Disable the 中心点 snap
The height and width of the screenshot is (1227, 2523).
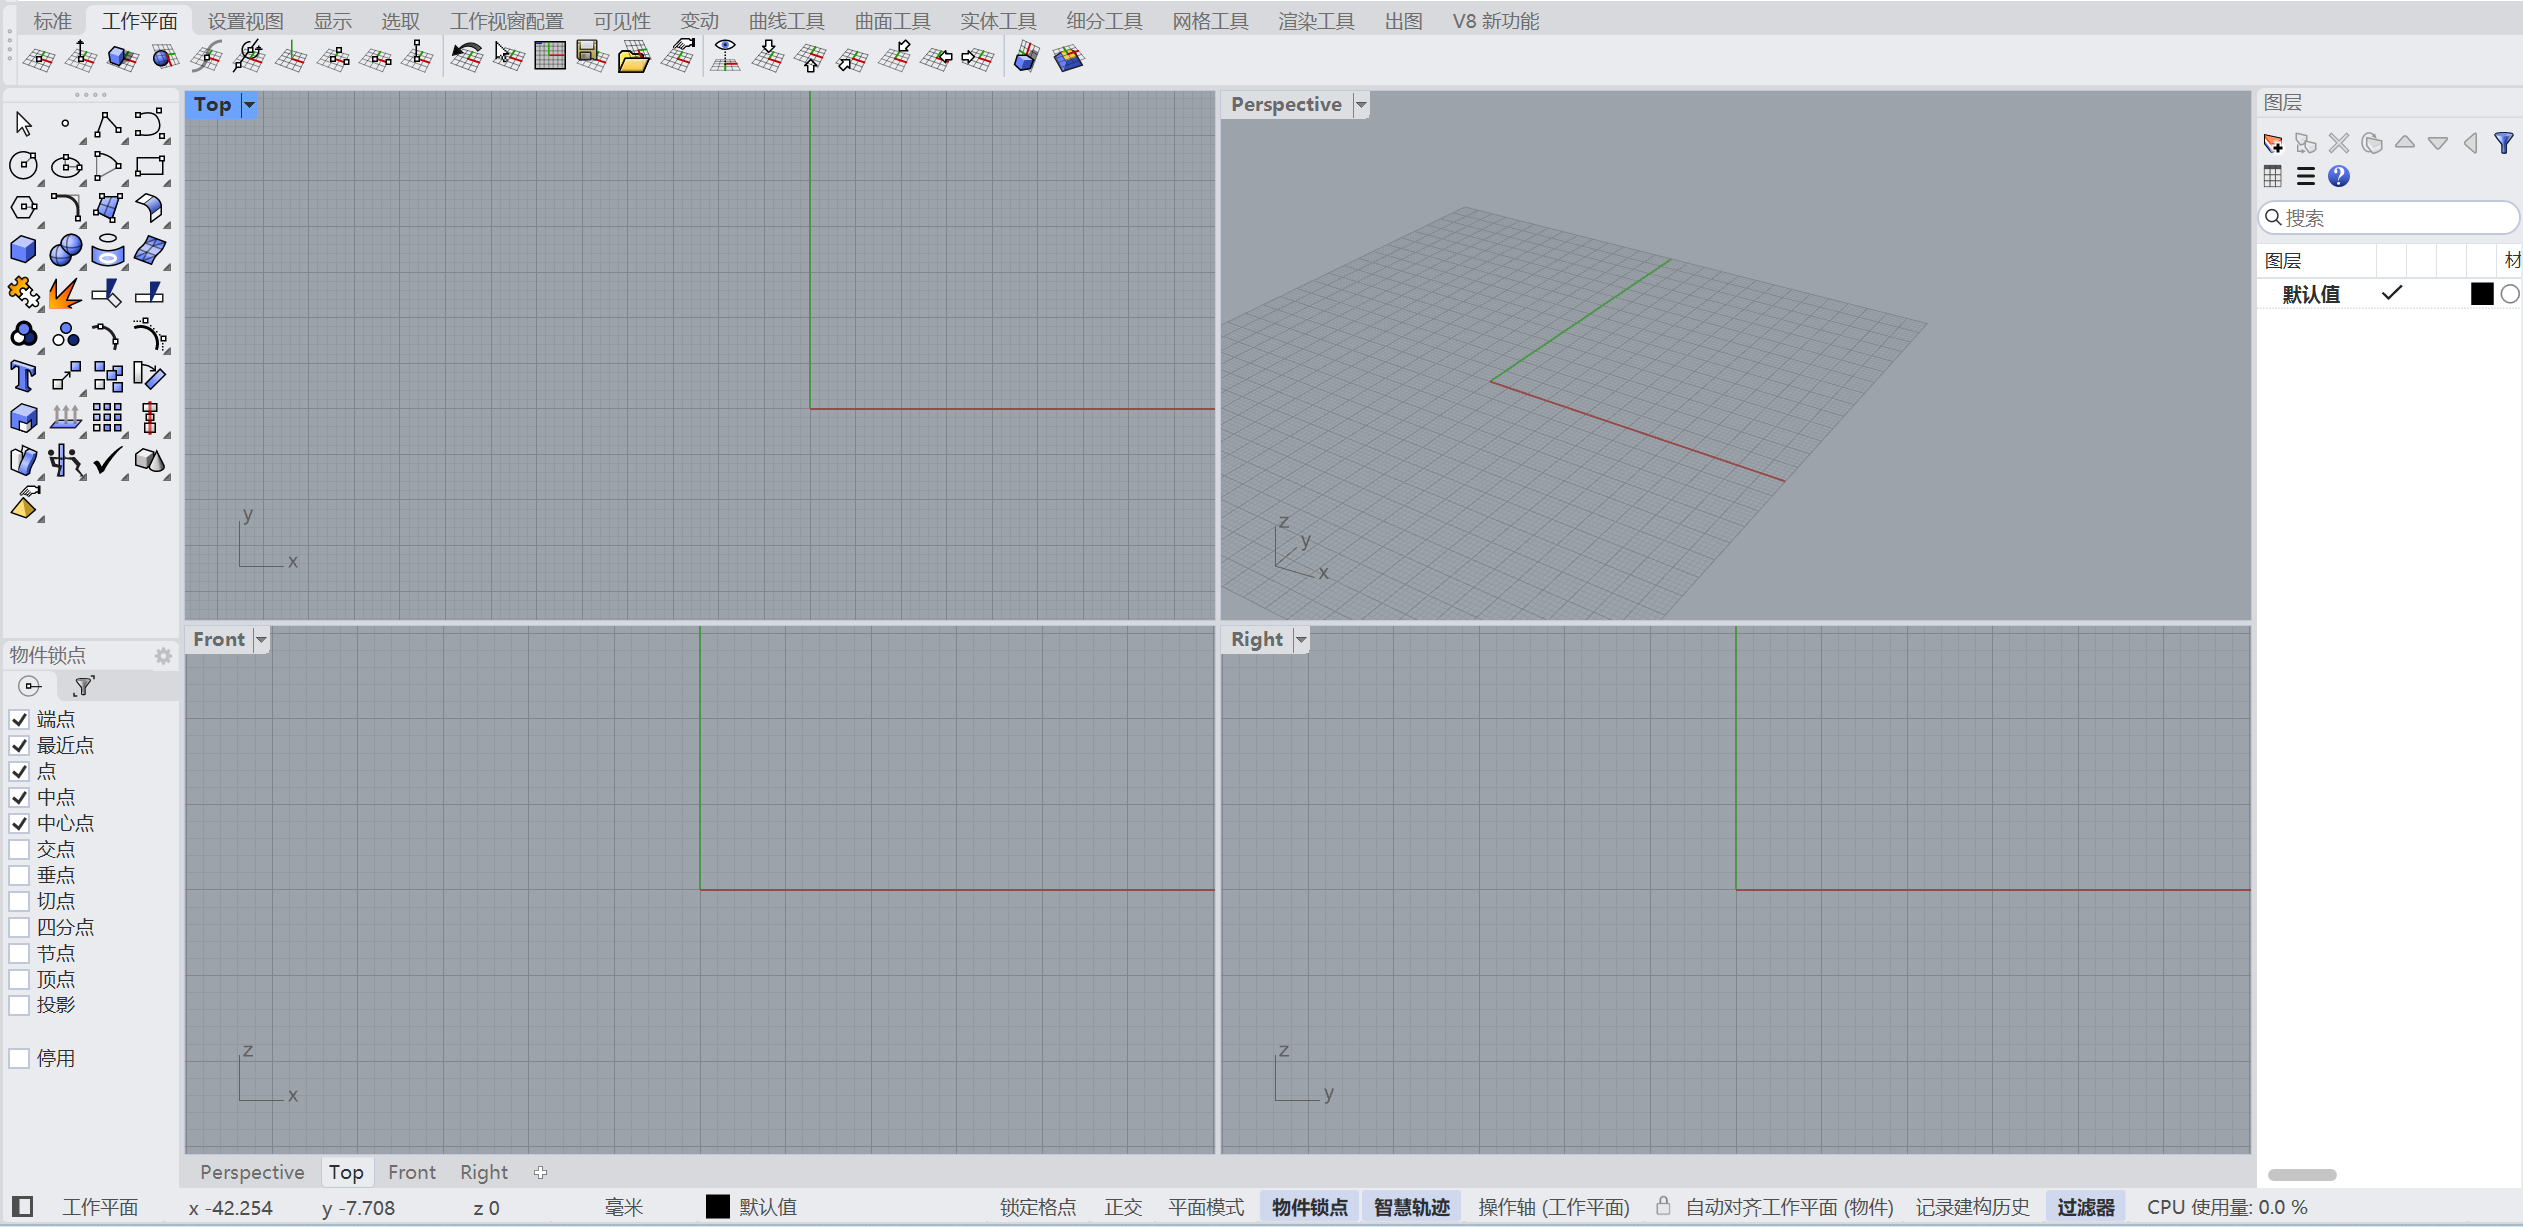(19, 823)
